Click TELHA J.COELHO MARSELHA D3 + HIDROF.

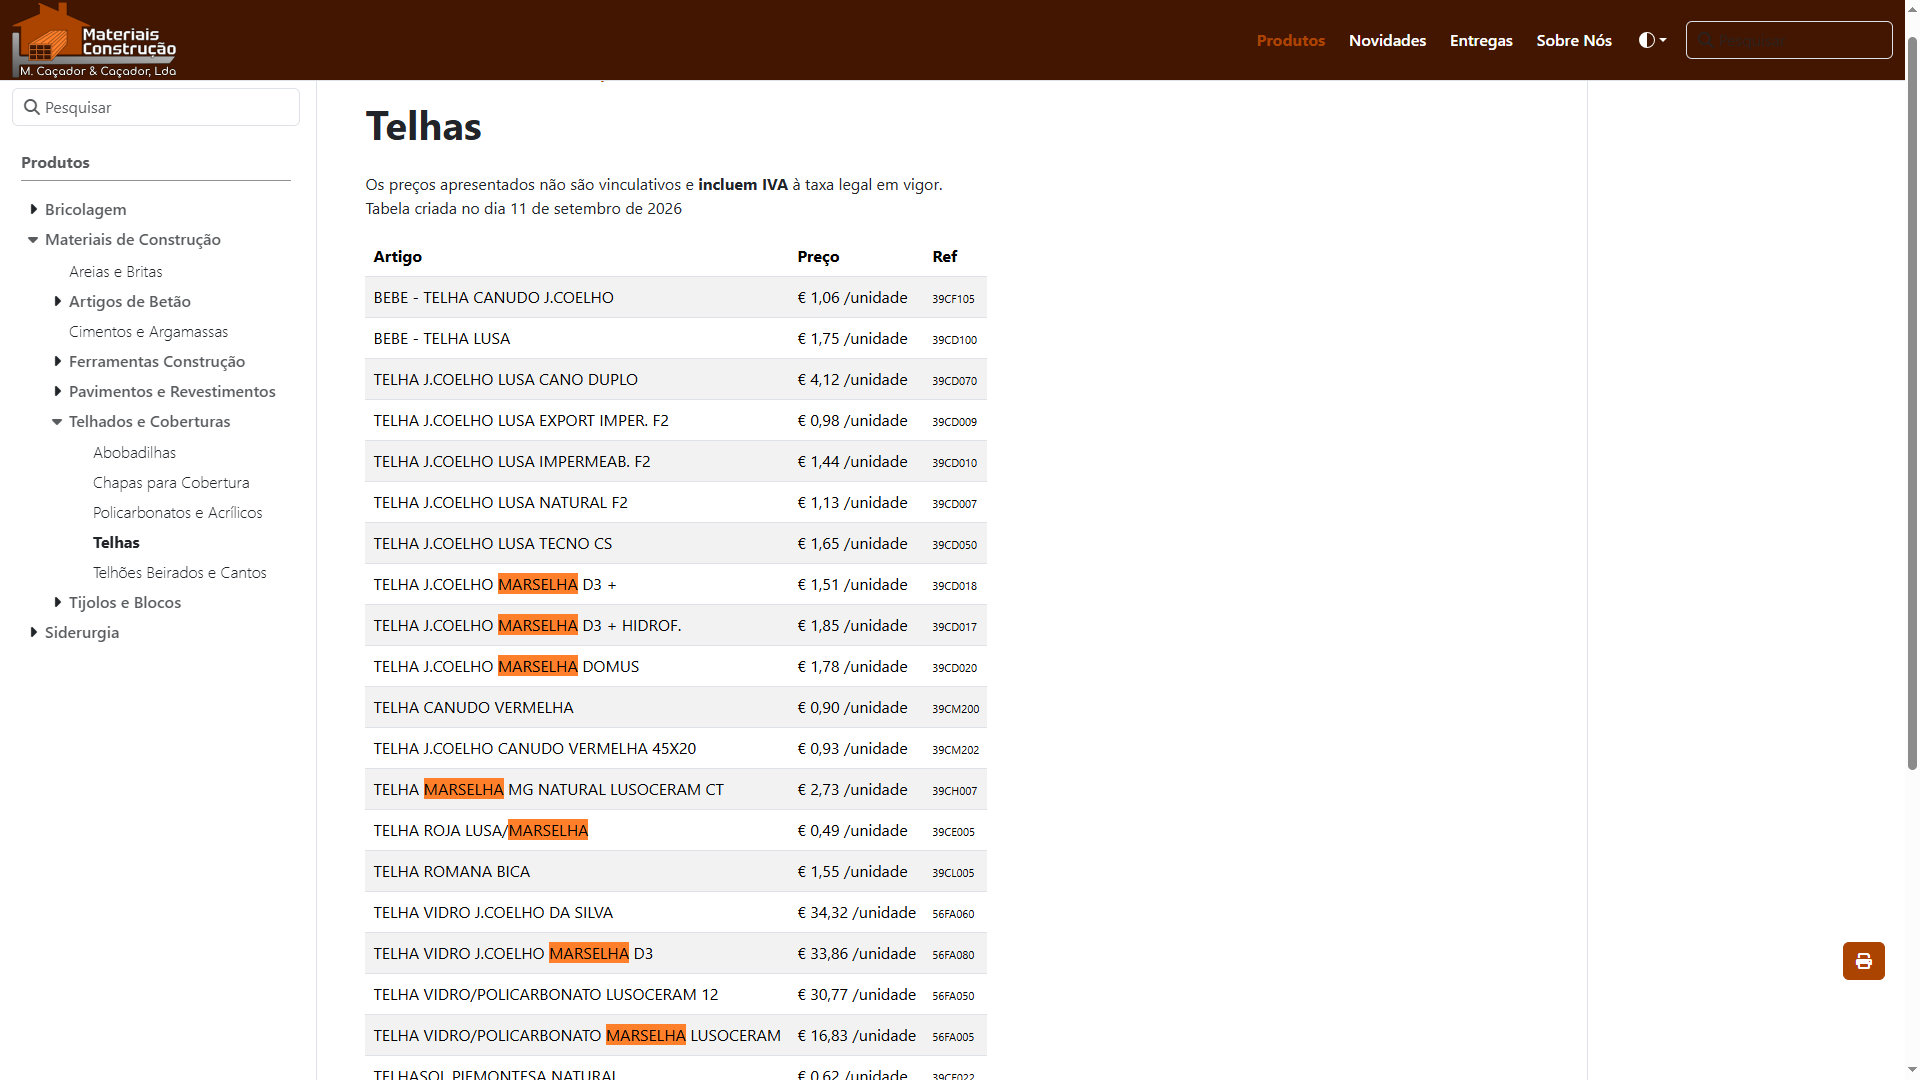coord(527,625)
